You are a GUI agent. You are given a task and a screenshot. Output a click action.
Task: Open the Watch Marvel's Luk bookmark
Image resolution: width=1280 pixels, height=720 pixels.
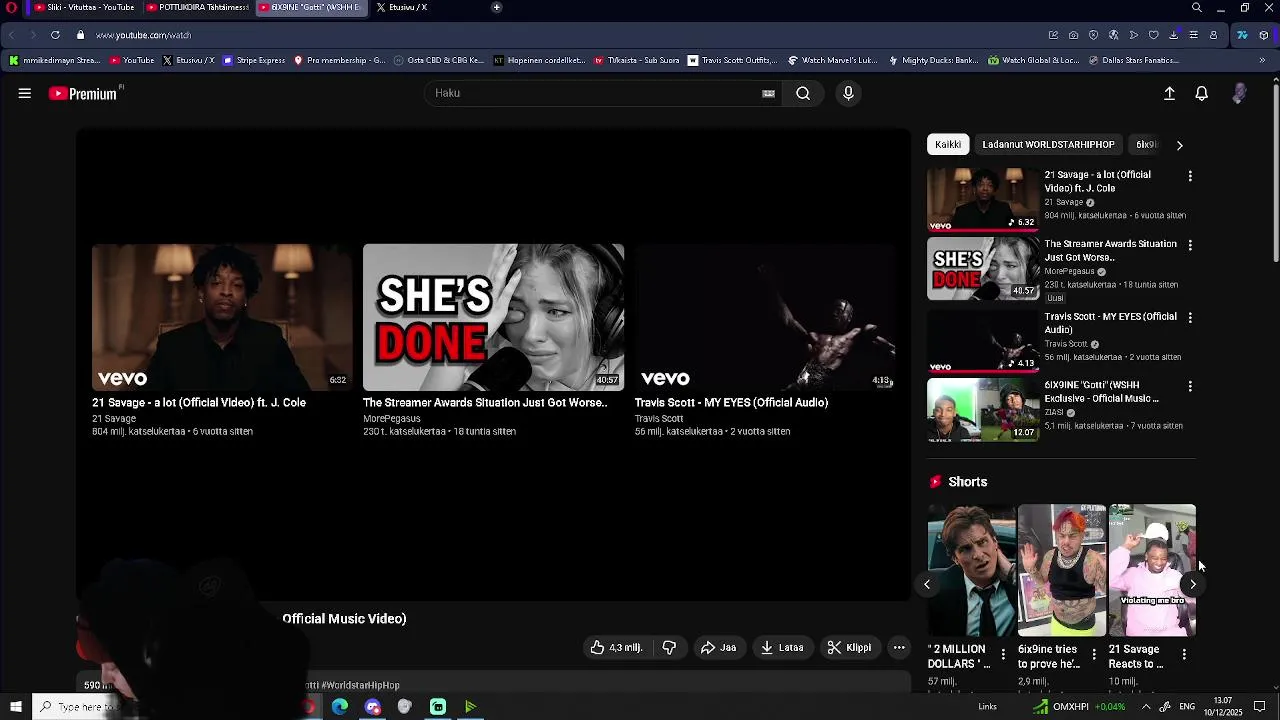832,60
